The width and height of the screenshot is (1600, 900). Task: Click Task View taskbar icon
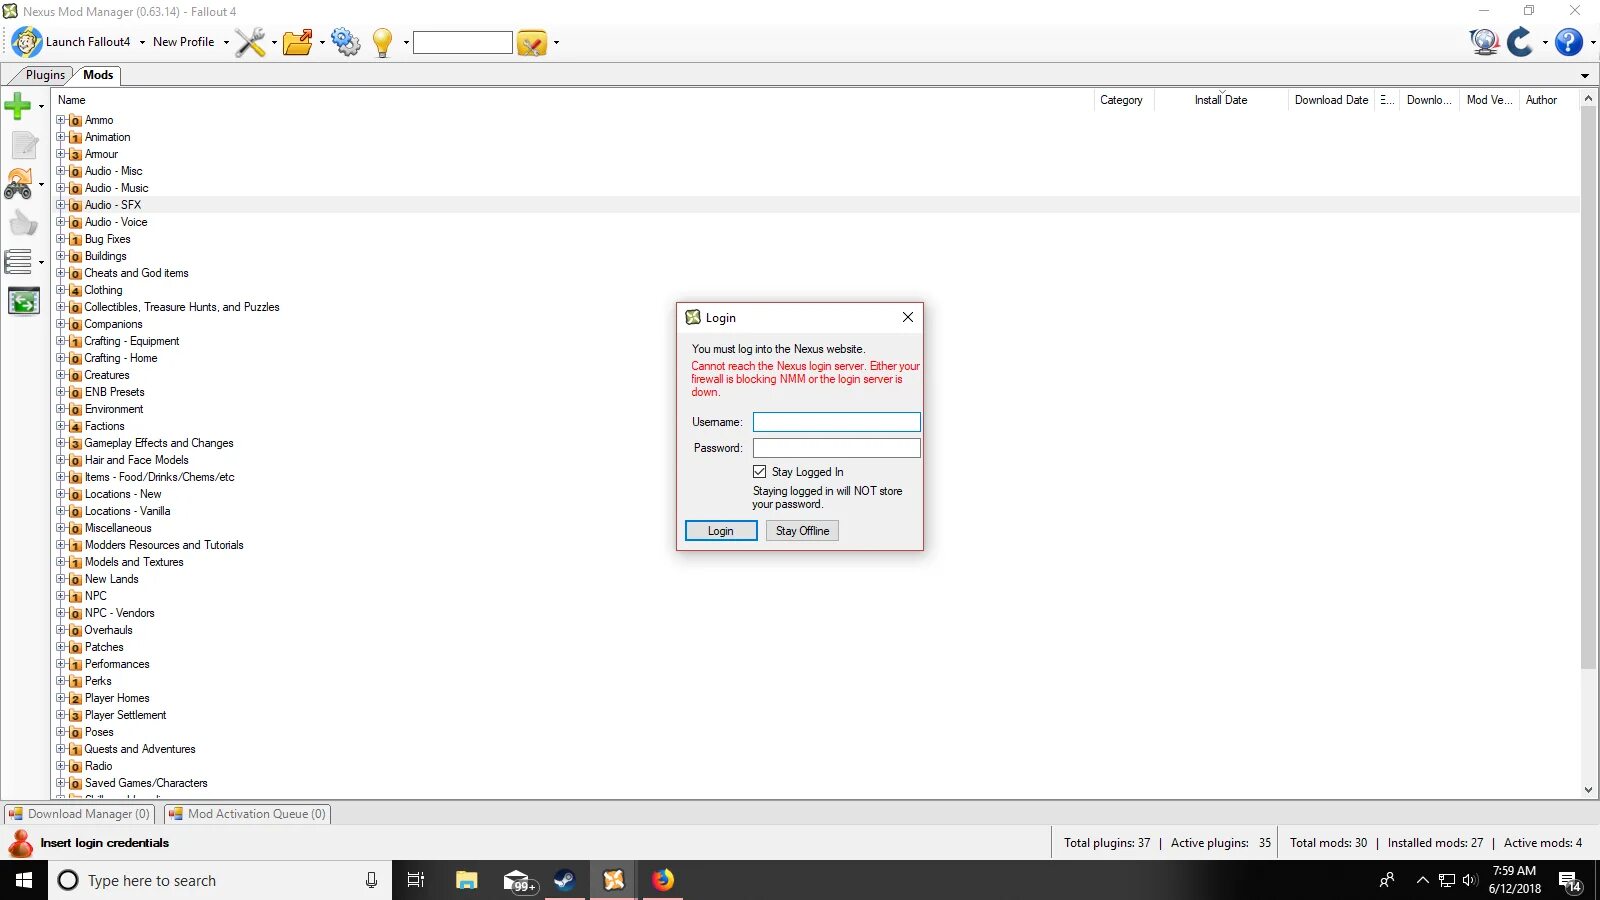[416, 880]
